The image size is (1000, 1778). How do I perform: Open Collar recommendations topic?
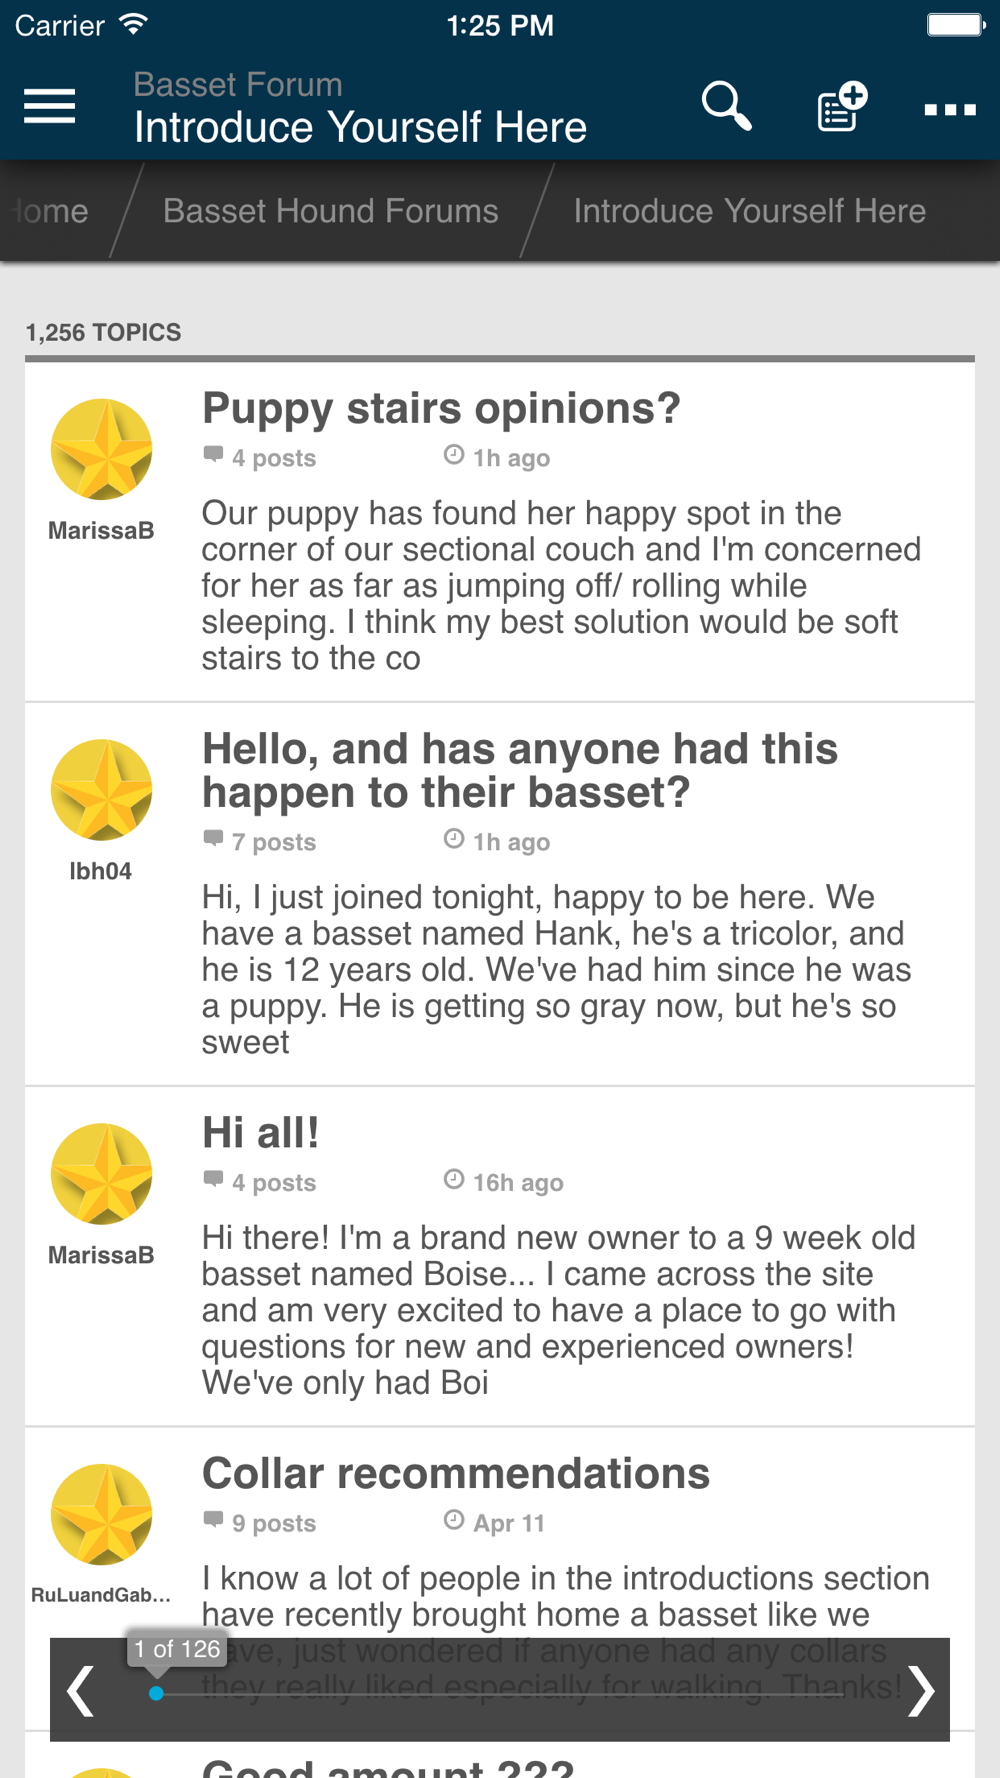456,1473
